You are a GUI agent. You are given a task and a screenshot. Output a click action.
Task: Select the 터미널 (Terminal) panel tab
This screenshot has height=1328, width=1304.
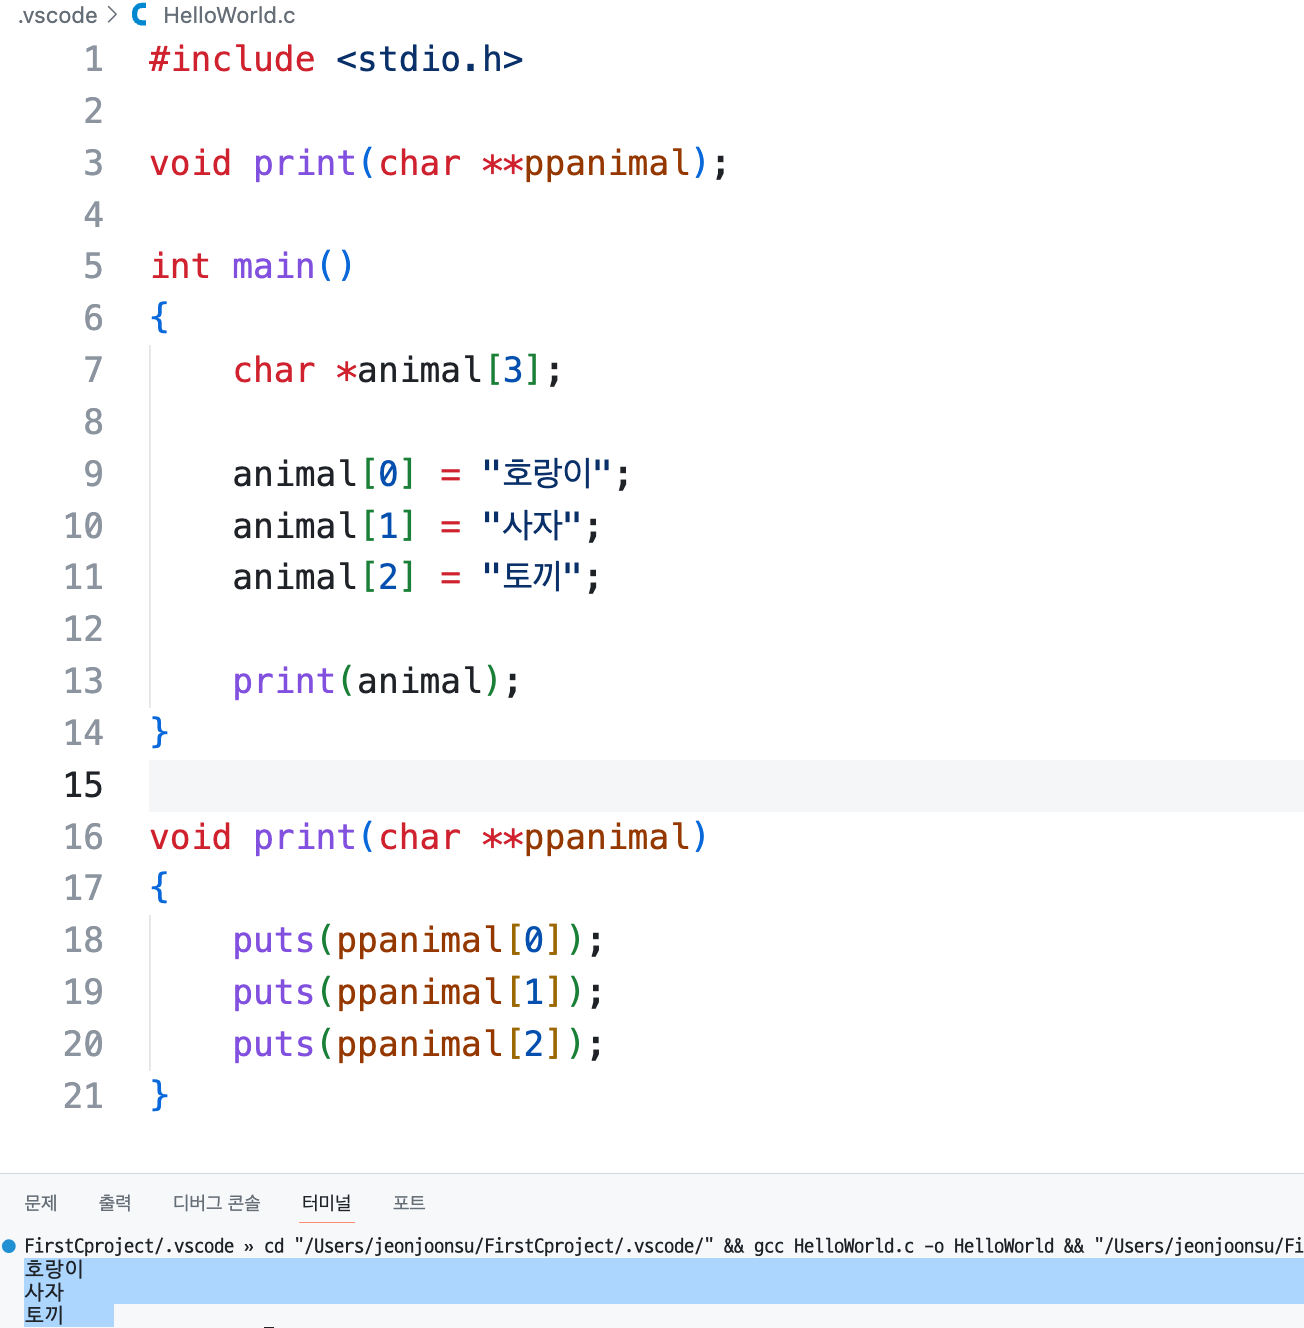327,1203
